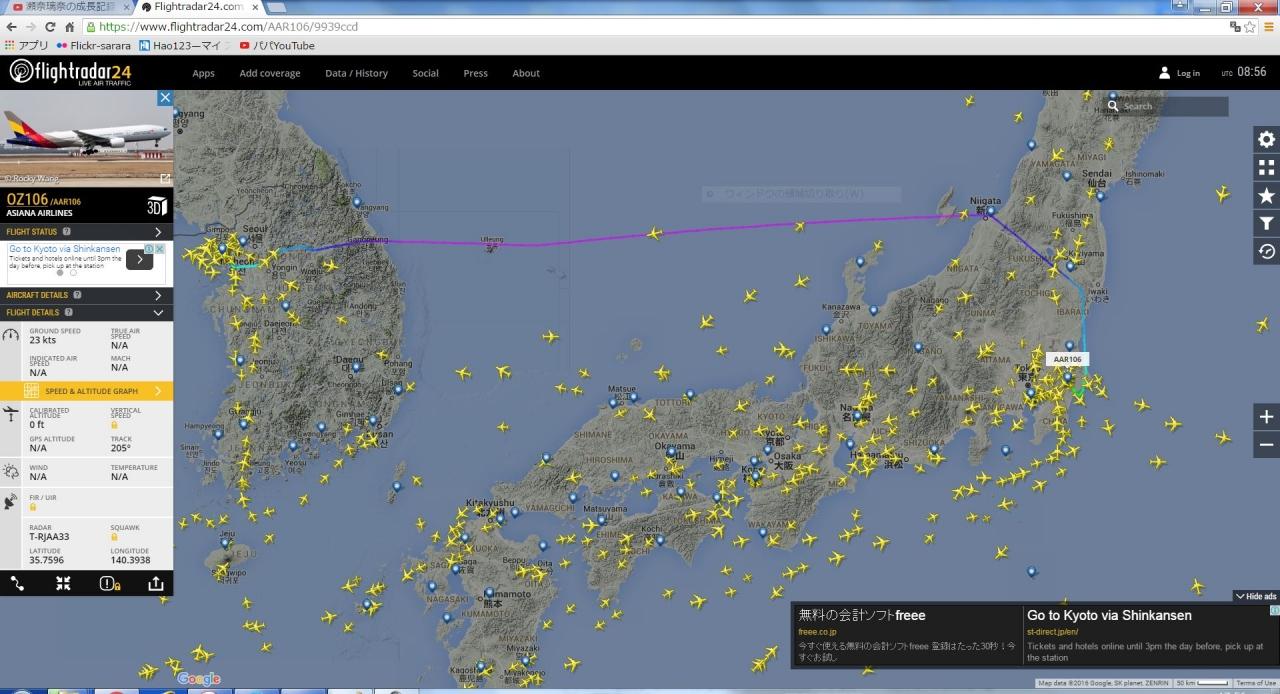Expand the Flight Status section
1280x694 pixels.
[x=86, y=231]
